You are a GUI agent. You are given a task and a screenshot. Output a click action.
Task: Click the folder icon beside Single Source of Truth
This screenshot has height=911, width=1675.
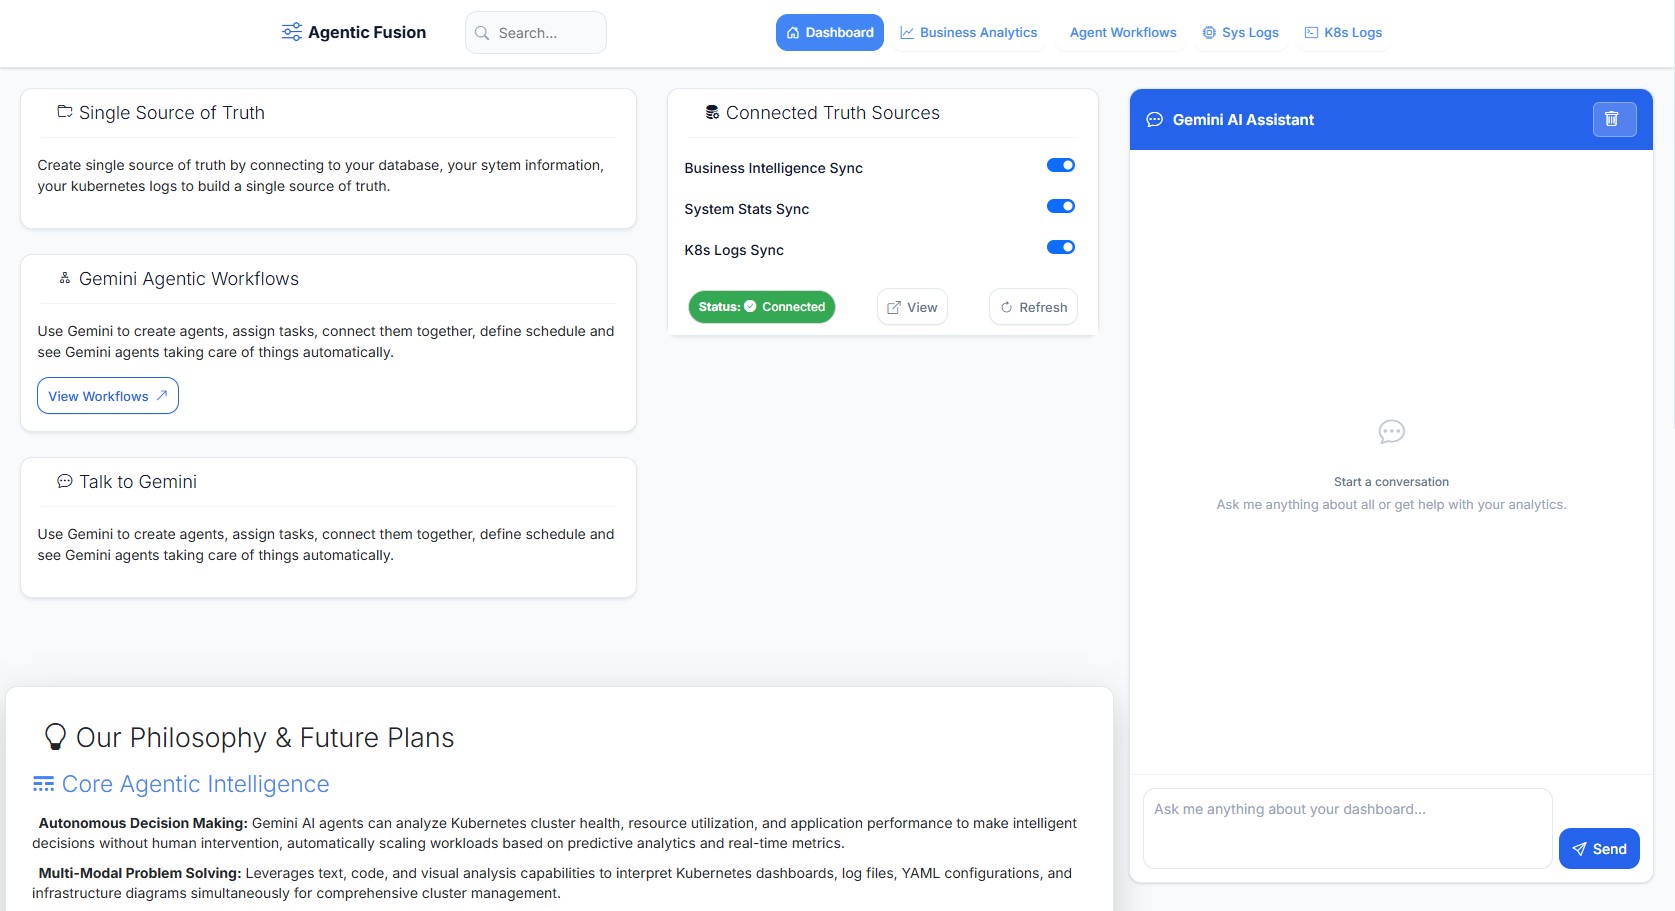[65, 112]
